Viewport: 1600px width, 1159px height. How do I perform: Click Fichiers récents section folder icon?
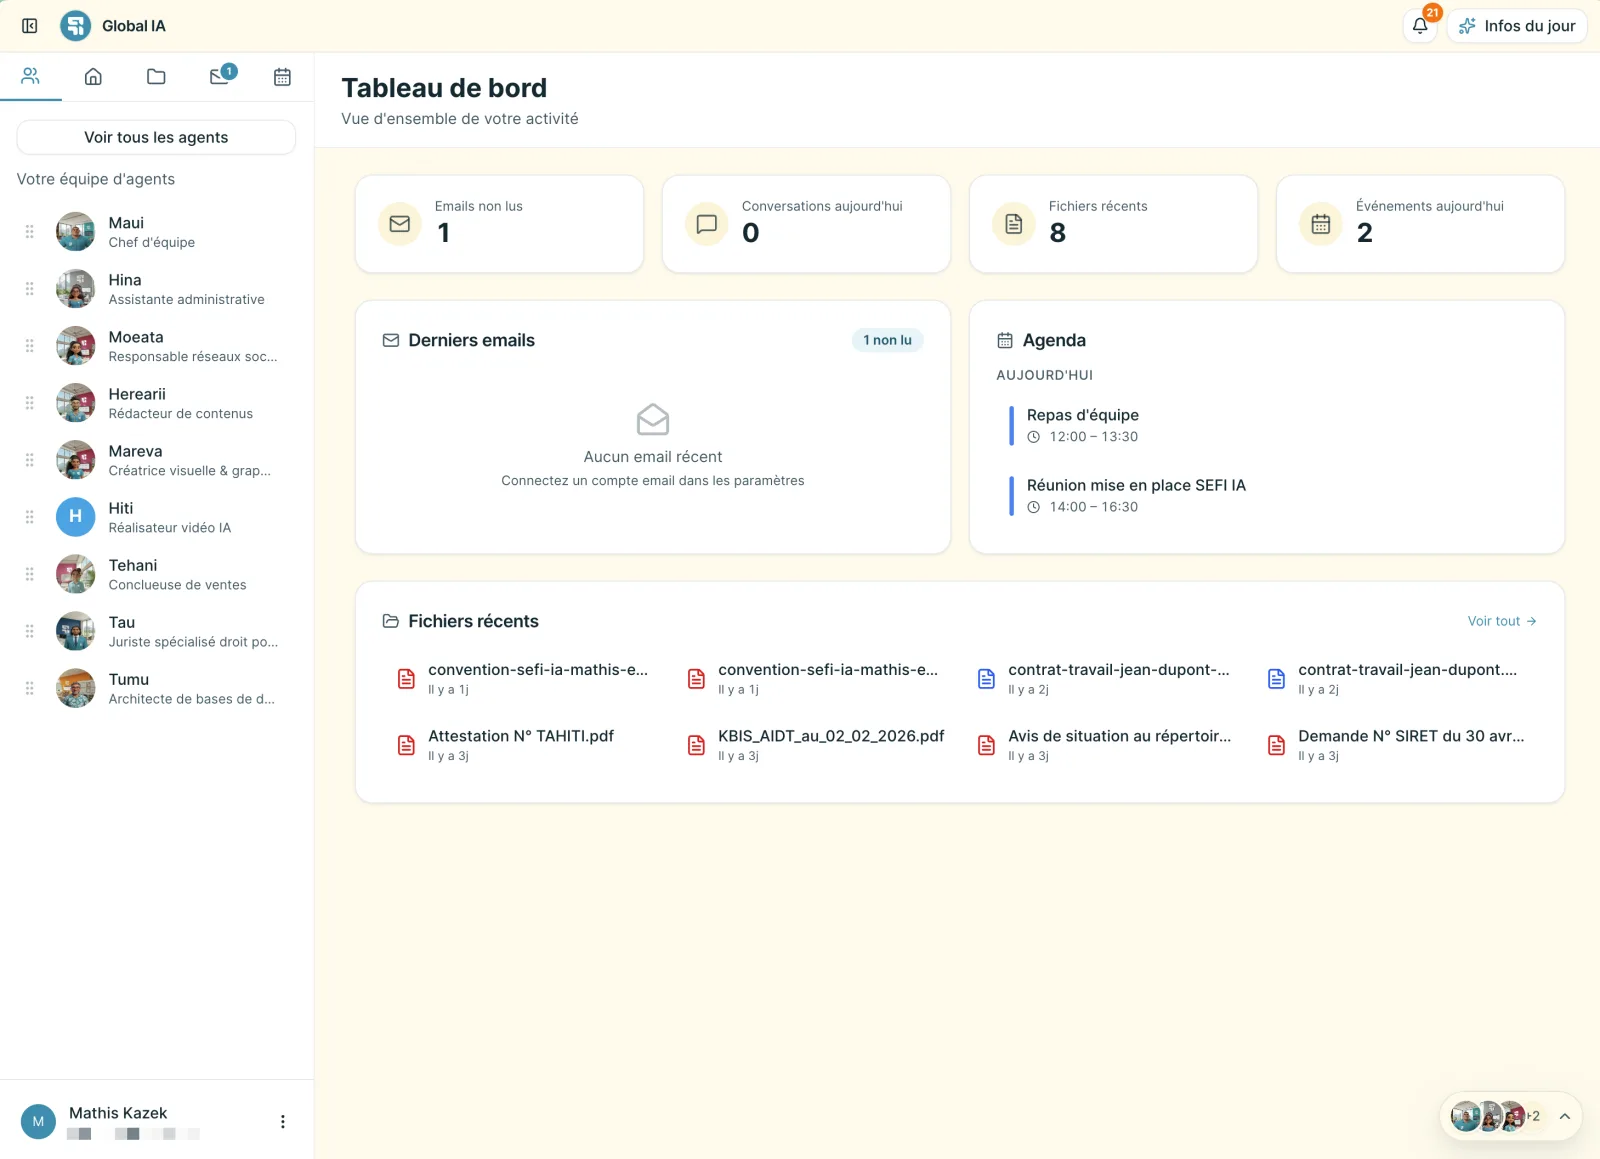(391, 621)
